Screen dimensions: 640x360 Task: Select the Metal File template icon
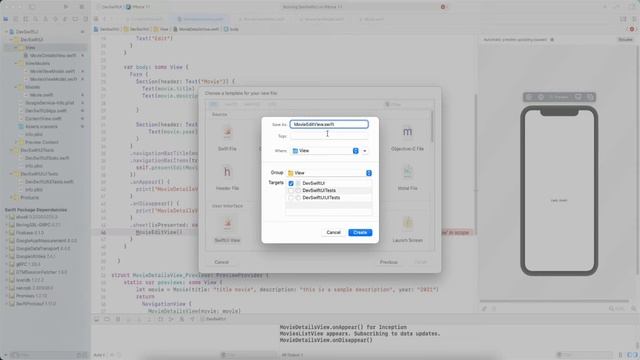click(x=407, y=172)
